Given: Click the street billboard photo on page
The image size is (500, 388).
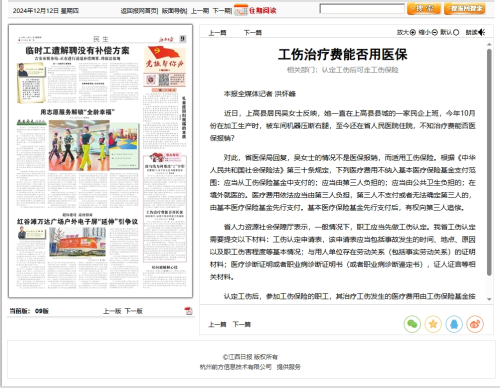Looking at the screenshot, I should click(x=78, y=243).
